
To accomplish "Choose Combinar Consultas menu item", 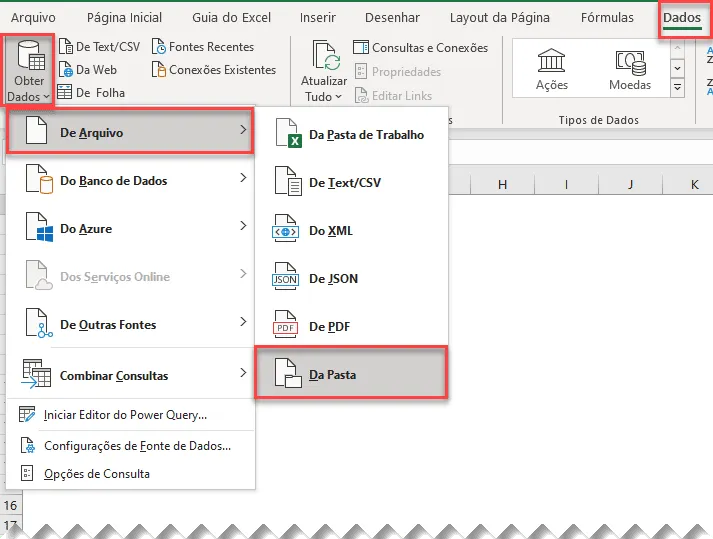I will [x=130, y=375].
